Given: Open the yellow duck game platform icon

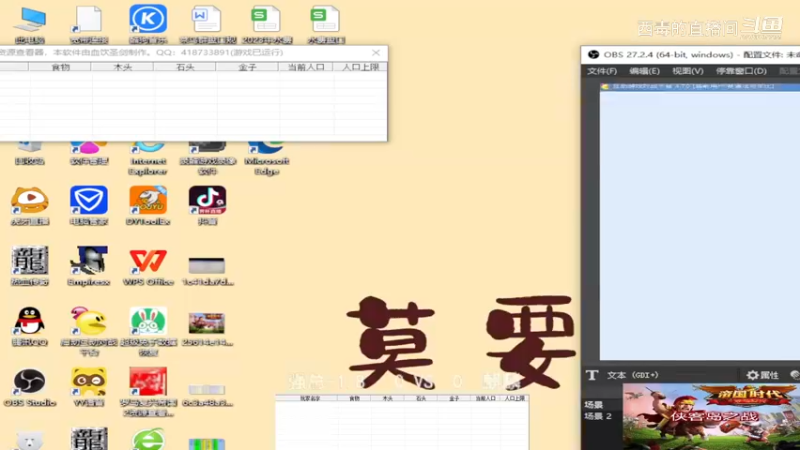Looking at the screenshot, I should tap(89, 321).
